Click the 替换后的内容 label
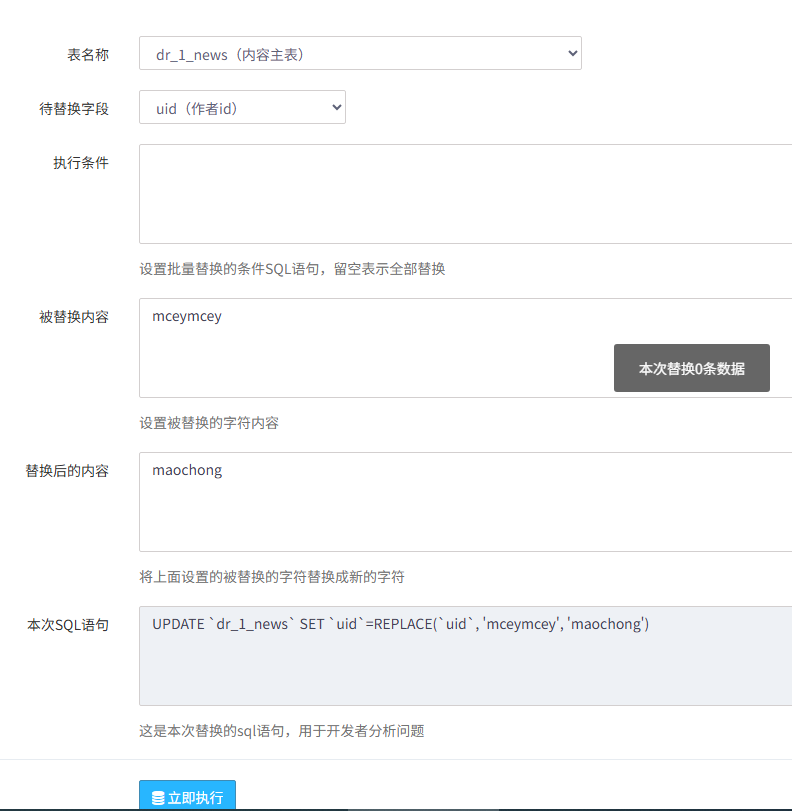The height and width of the screenshot is (811, 792). [x=67, y=471]
